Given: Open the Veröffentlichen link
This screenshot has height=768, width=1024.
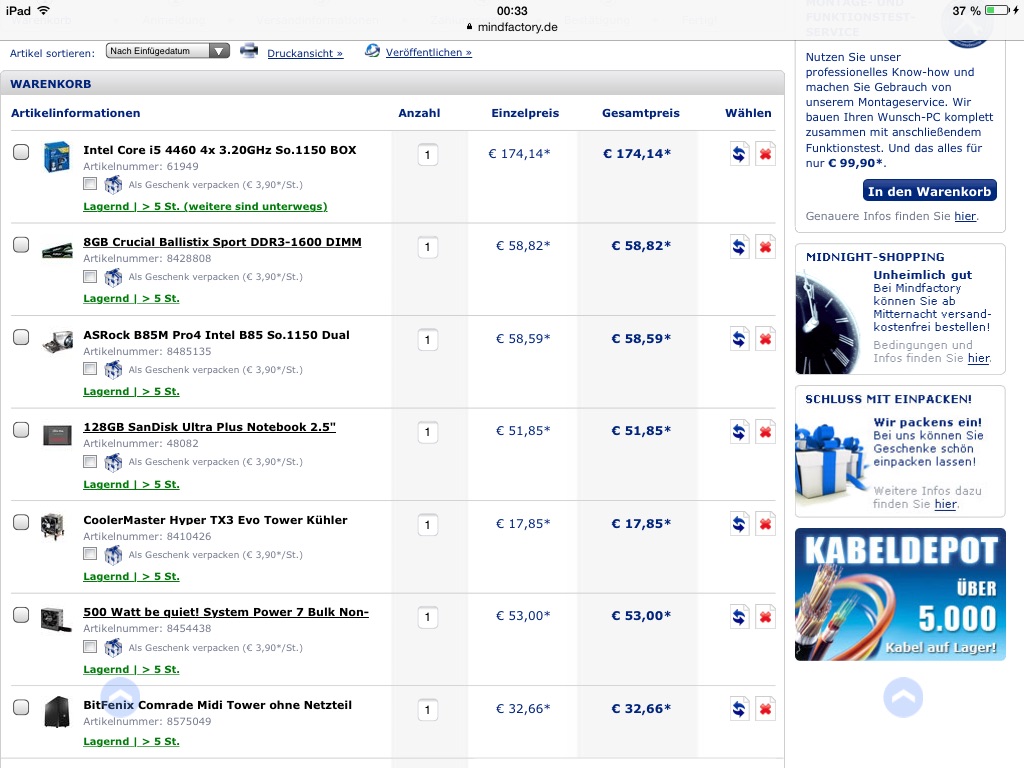Looking at the screenshot, I should 428,52.
